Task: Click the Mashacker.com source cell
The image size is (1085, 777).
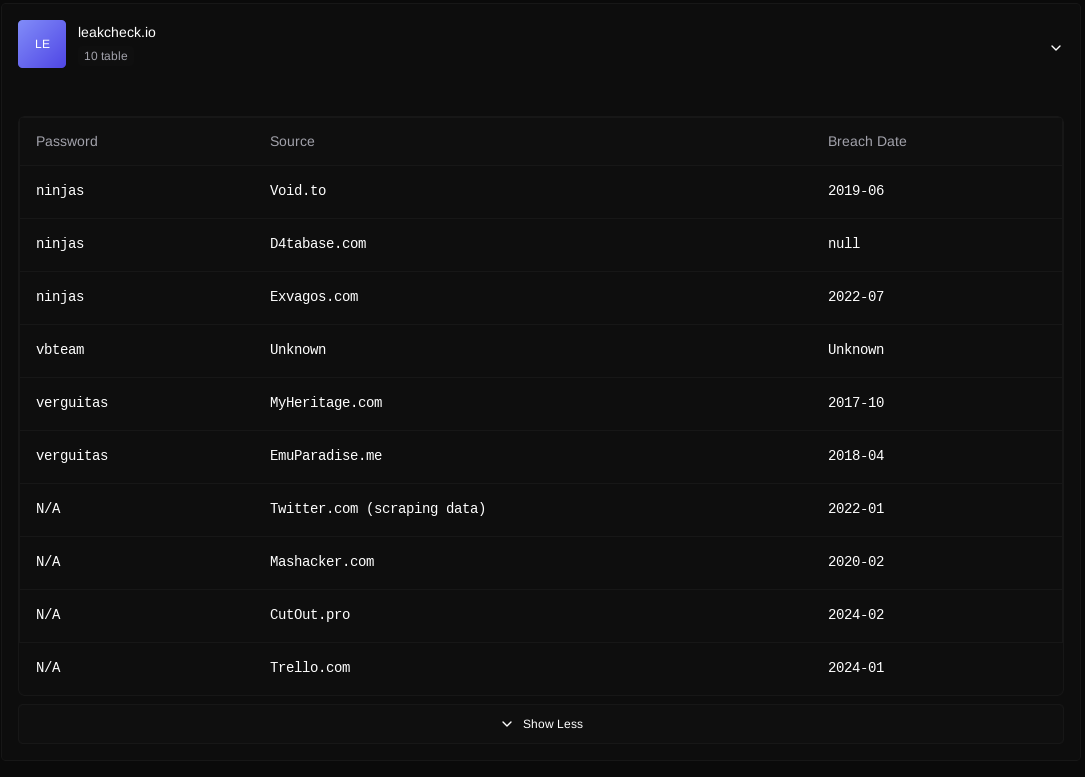Action: click(x=322, y=562)
